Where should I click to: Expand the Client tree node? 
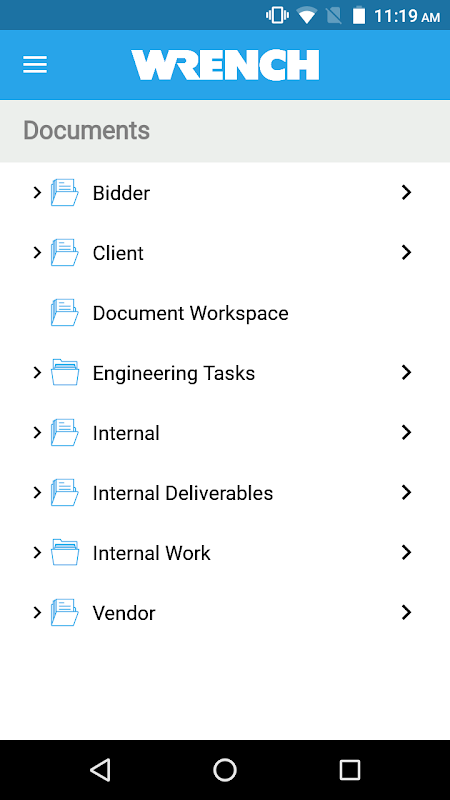click(x=37, y=252)
